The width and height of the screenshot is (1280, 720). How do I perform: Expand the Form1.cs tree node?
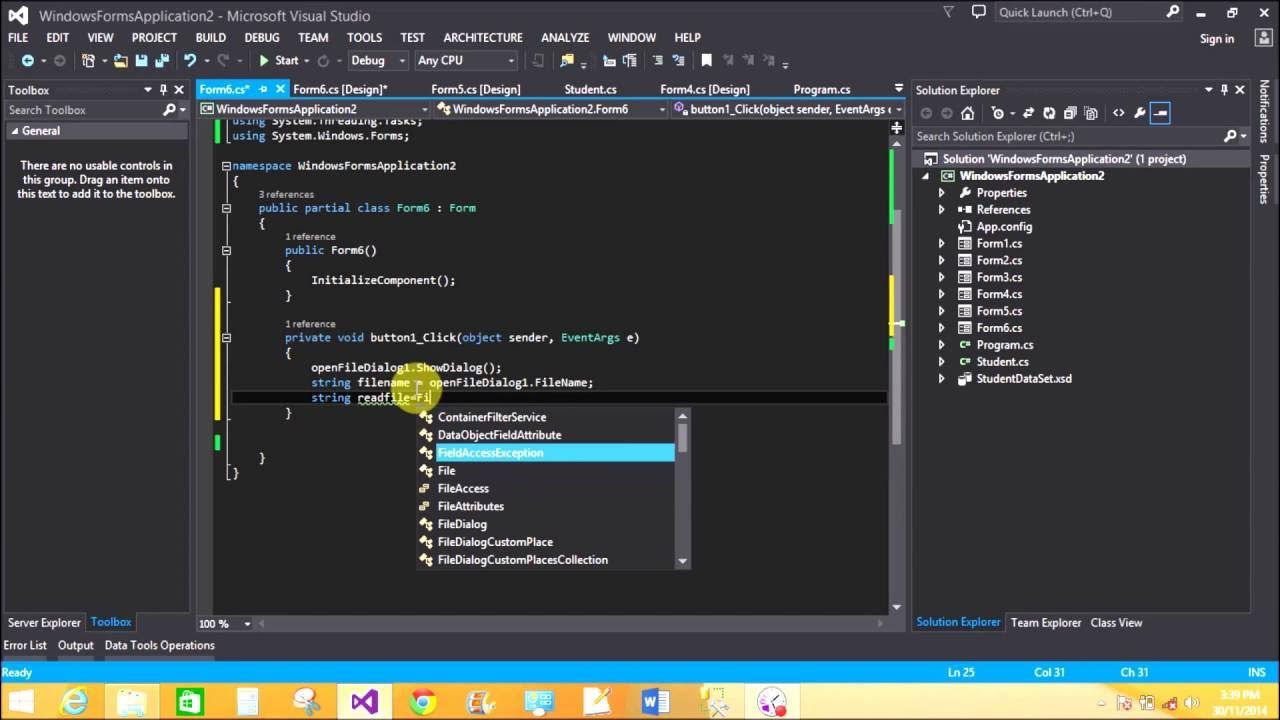tap(941, 244)
